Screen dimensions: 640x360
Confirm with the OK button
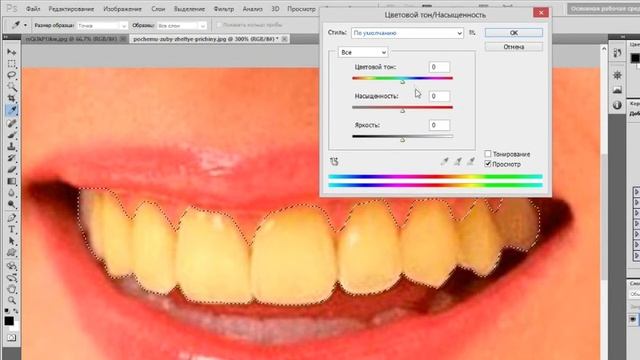[513, 33]
